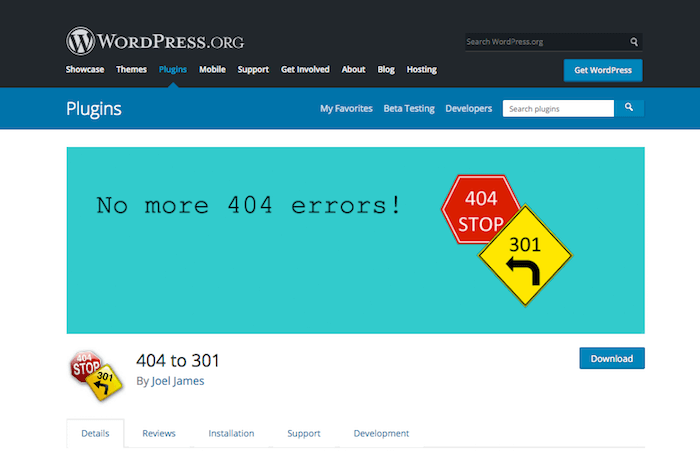Open the Blog link
Viewport: 700px width, 453px height.
[386, 69]
